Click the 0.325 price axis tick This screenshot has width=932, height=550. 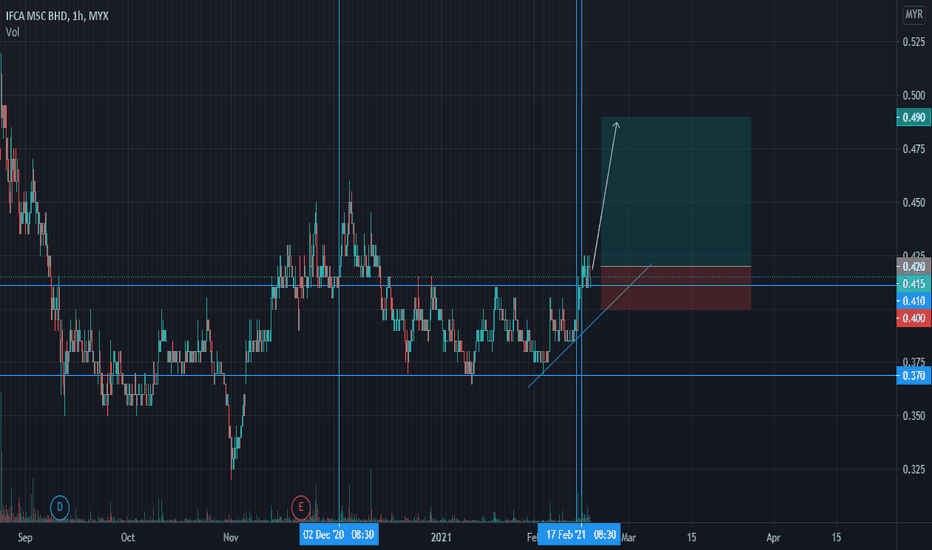pyautogui.click(x=914, y=469)
